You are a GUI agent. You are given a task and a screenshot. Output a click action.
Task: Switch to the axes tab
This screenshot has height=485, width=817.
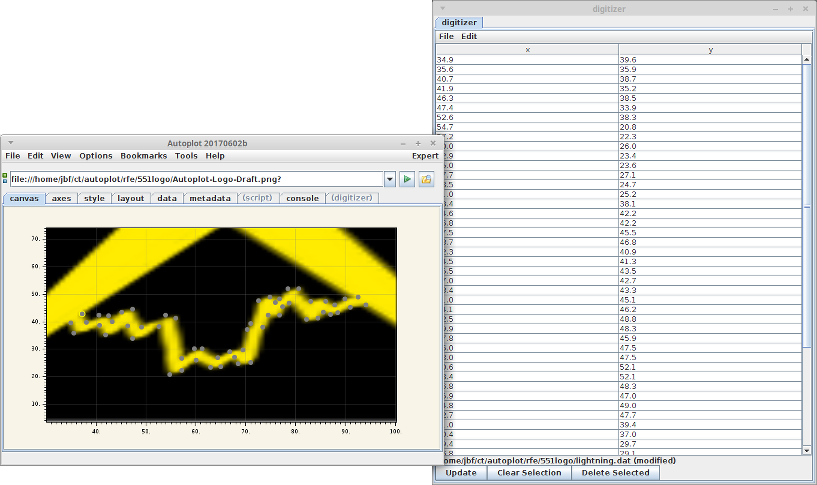point(61,198)
